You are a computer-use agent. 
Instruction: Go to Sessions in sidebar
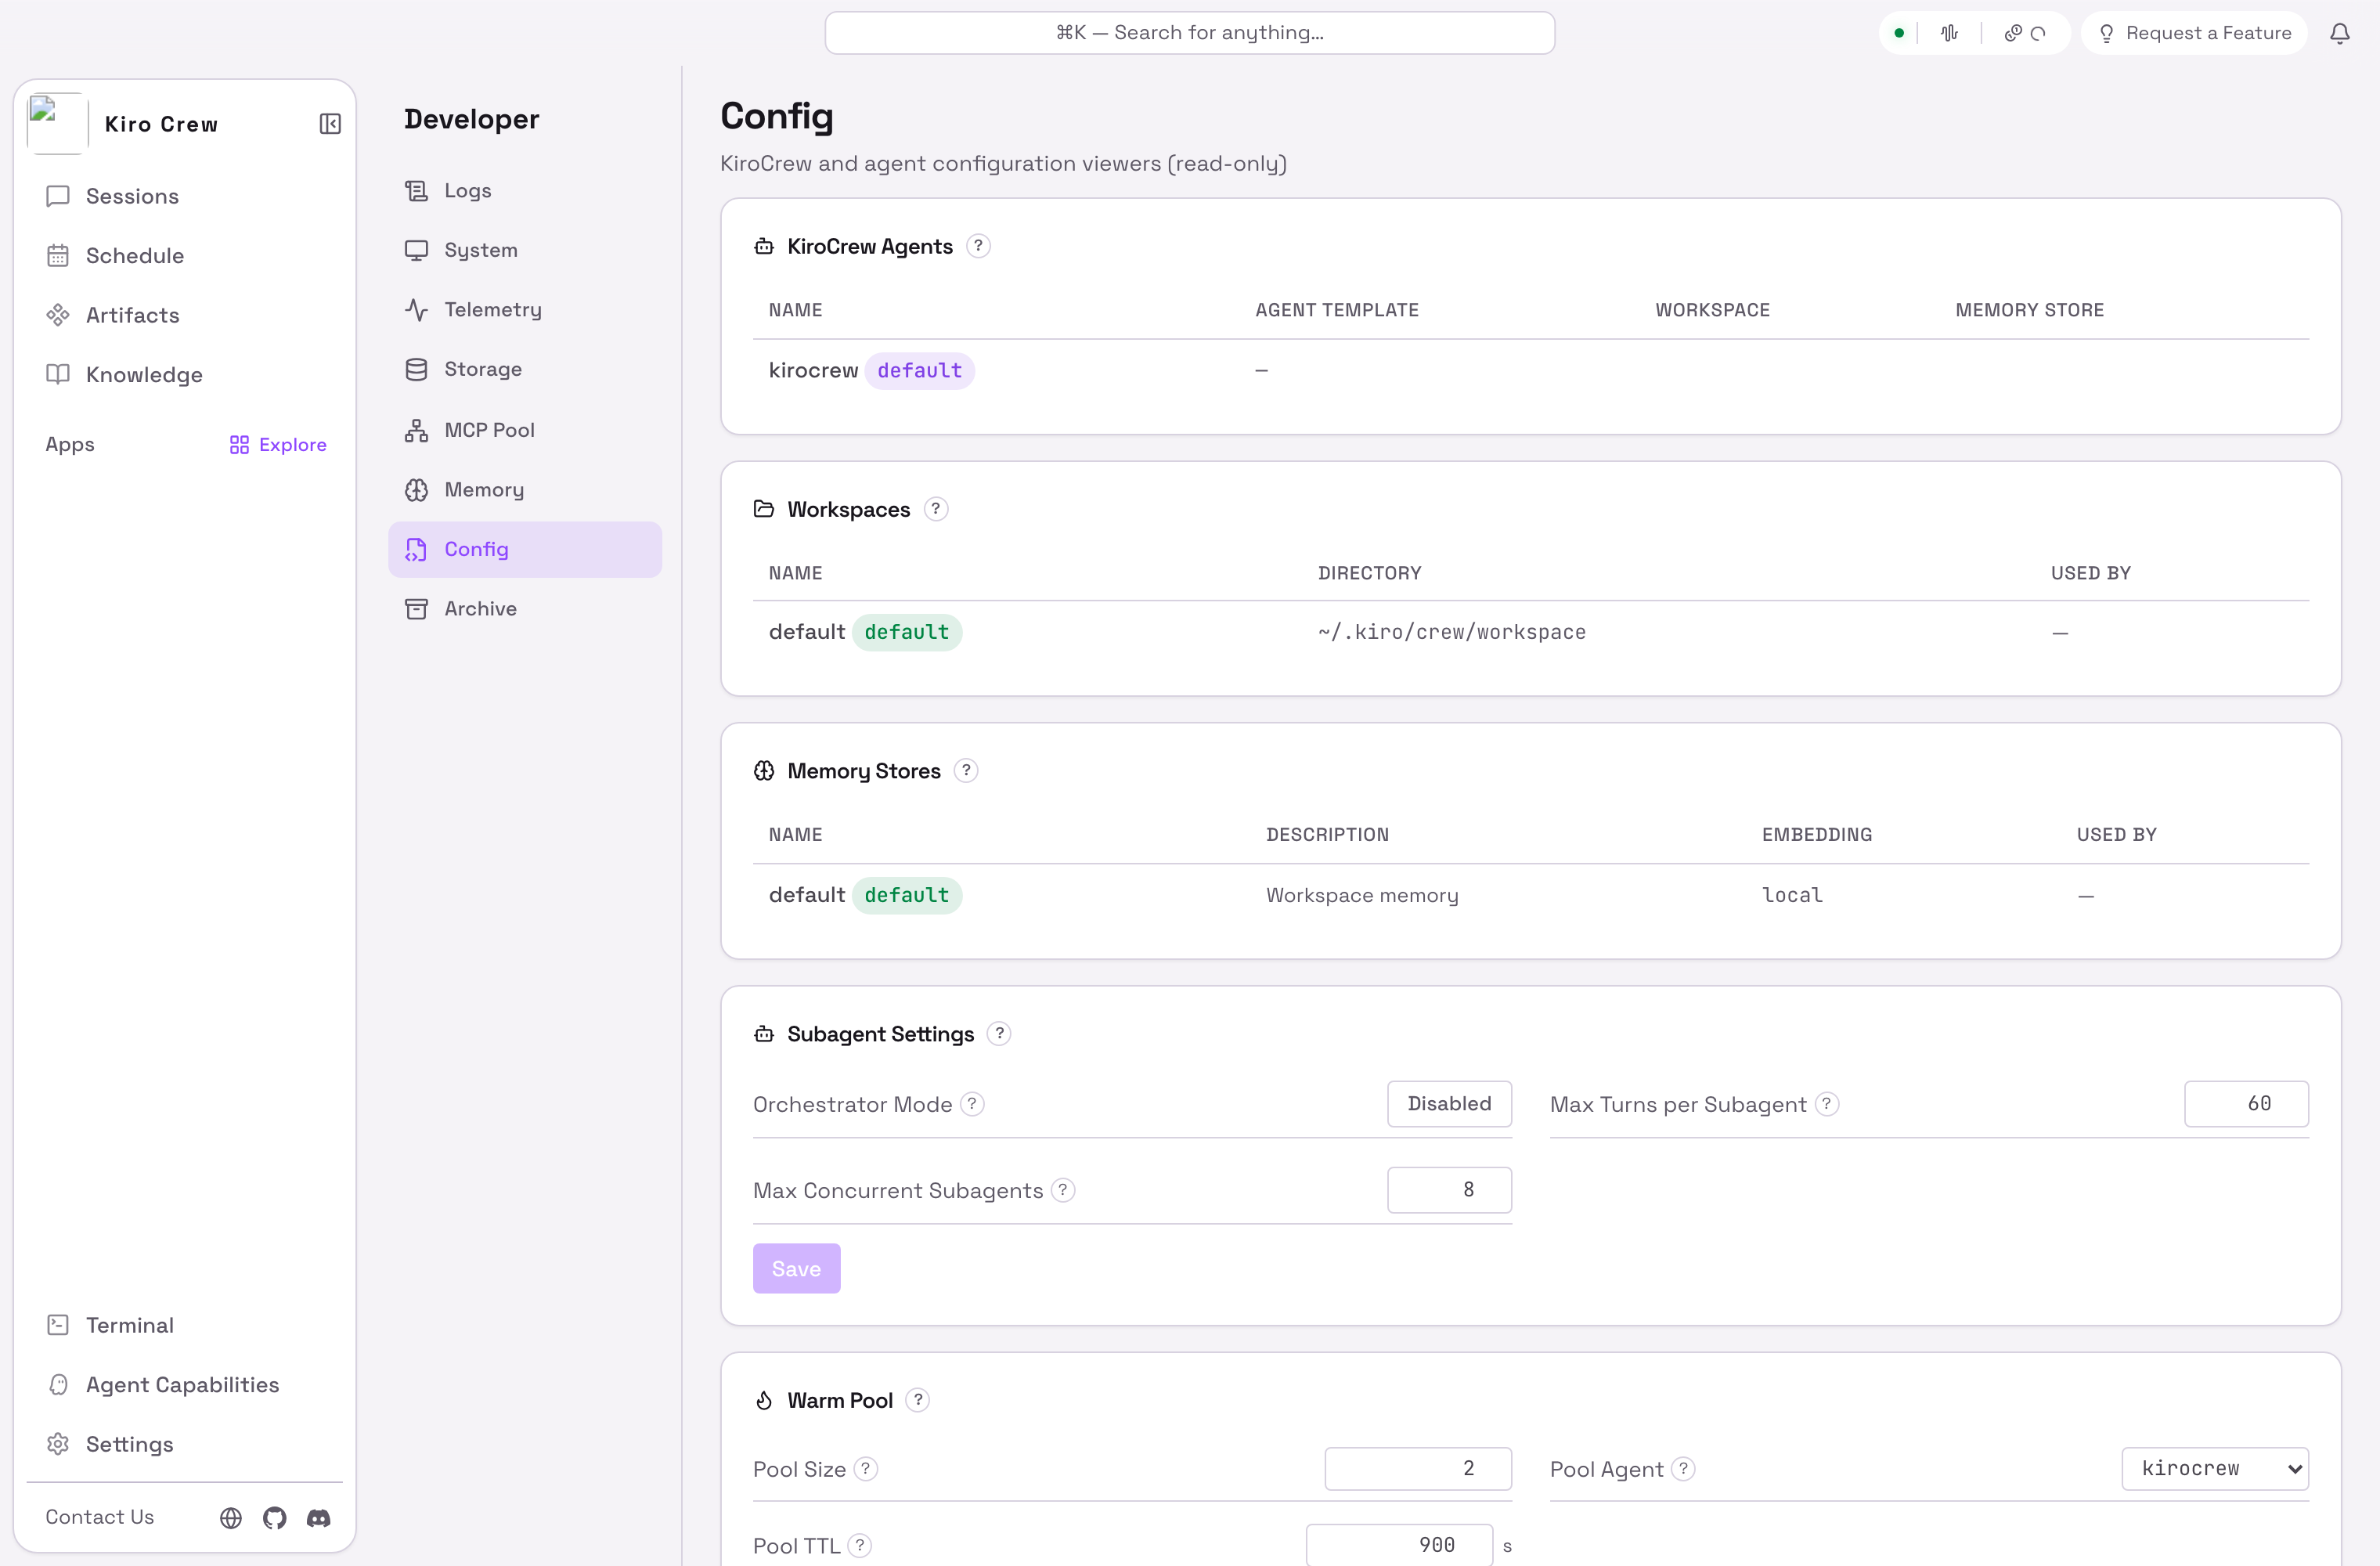click(185, 196)
